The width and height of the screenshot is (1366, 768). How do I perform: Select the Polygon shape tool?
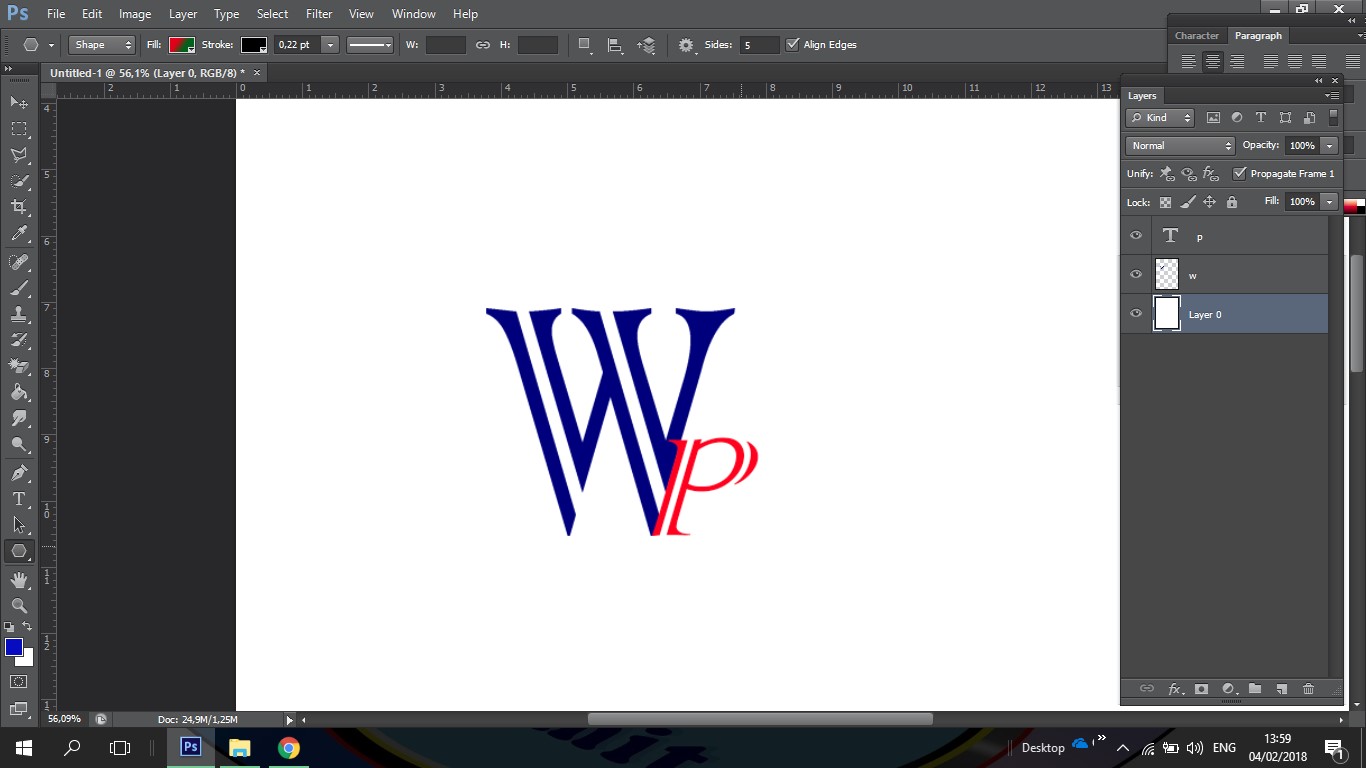[19, 551]
